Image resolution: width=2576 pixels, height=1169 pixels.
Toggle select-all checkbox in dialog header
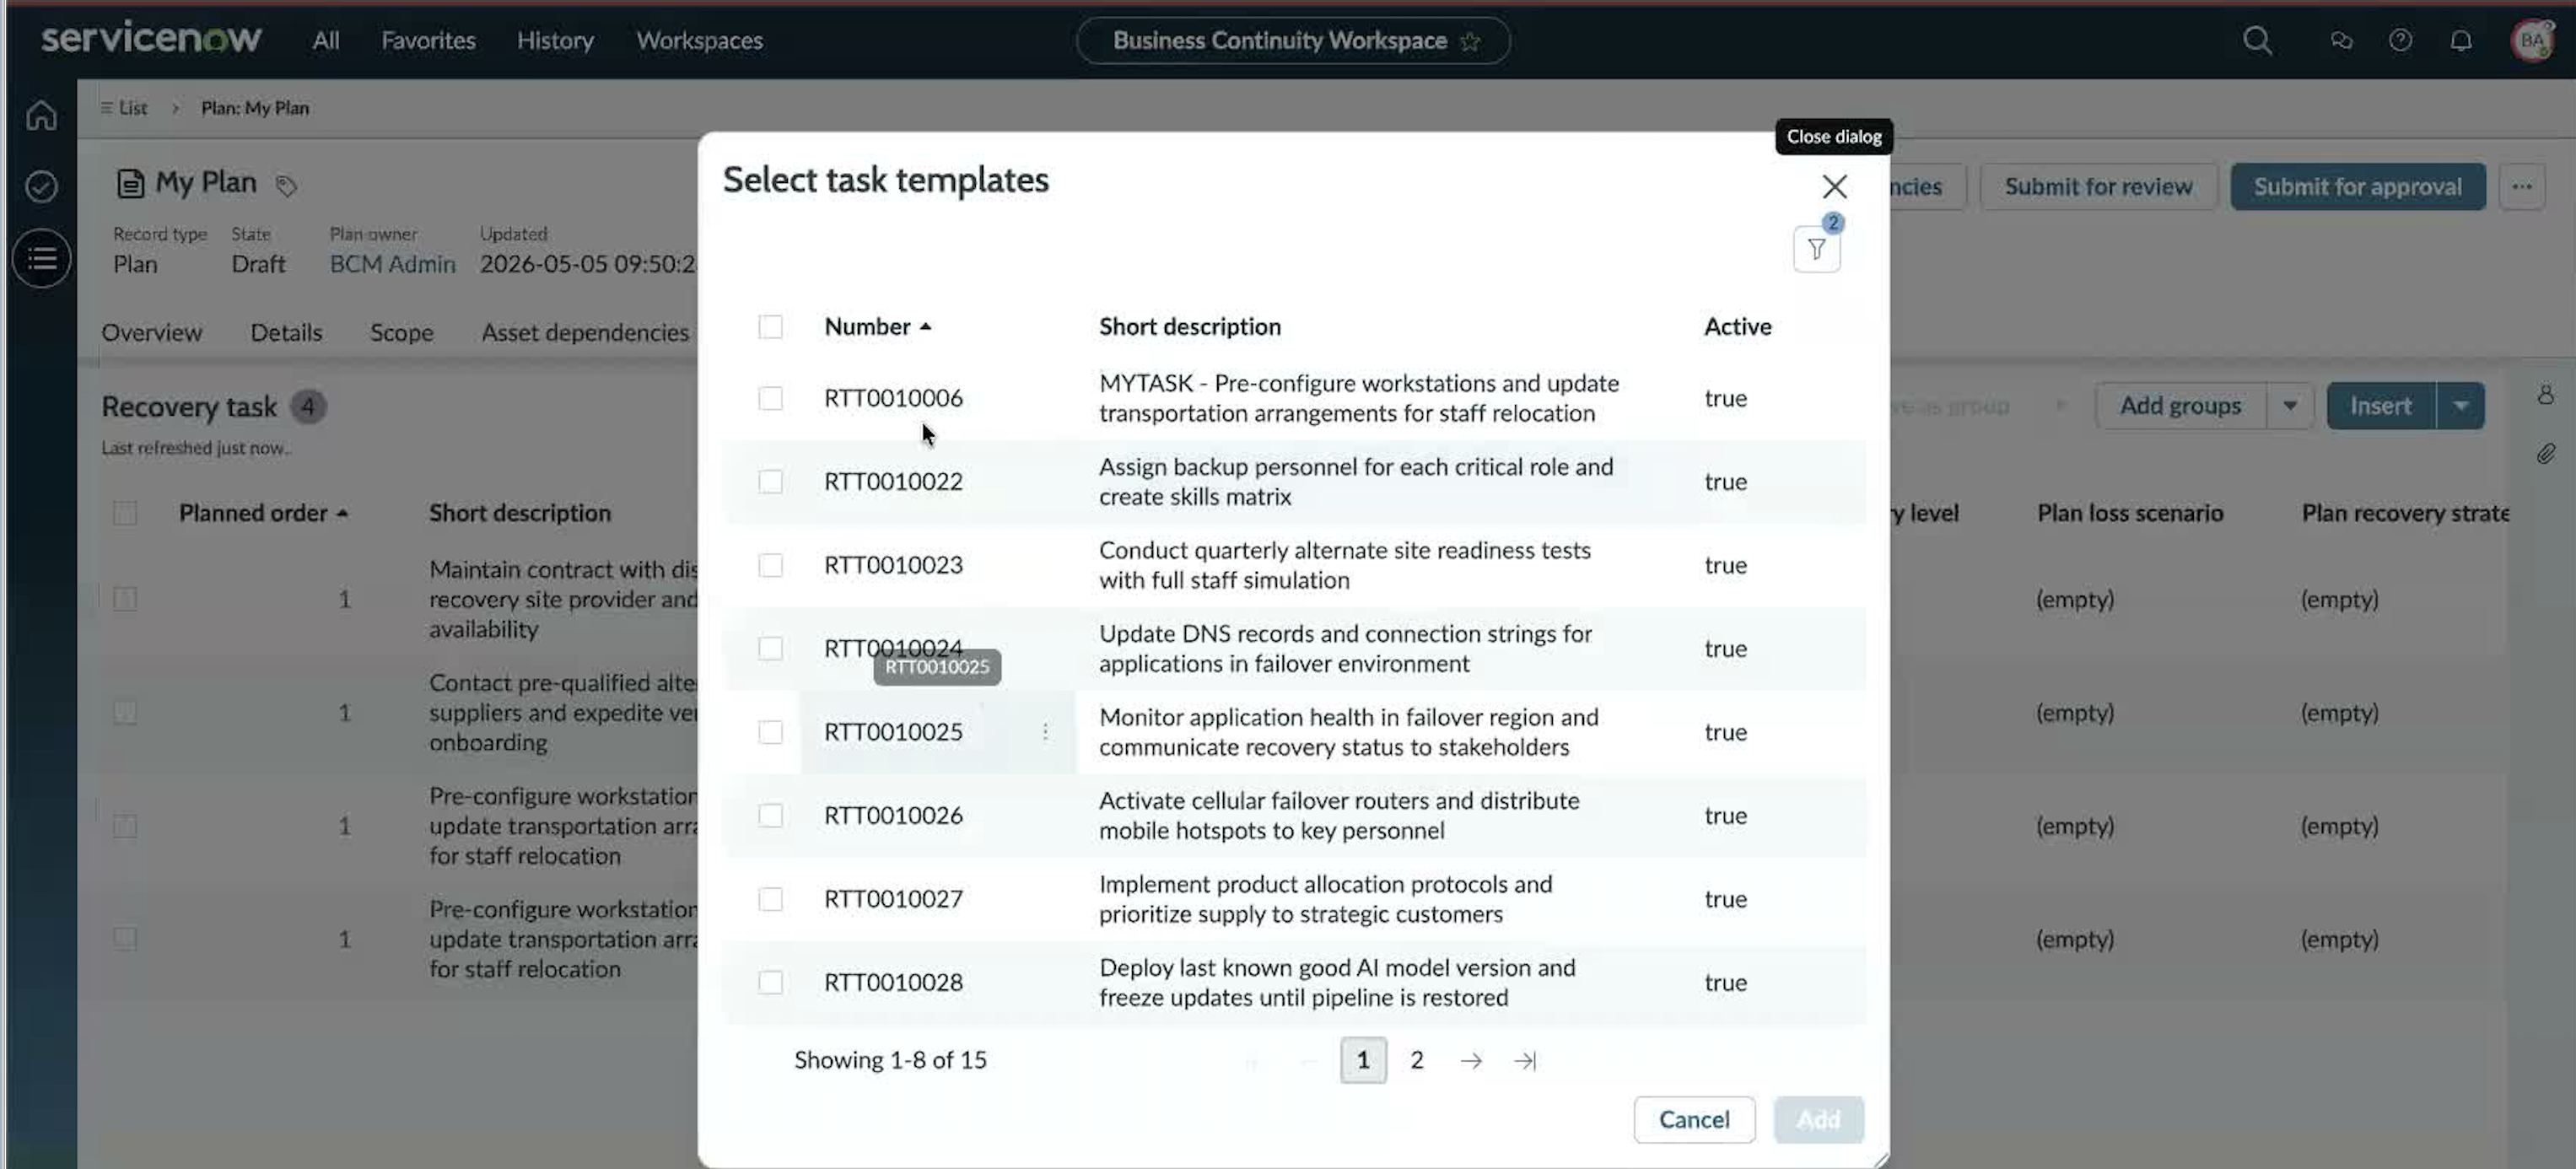(770, 327)
